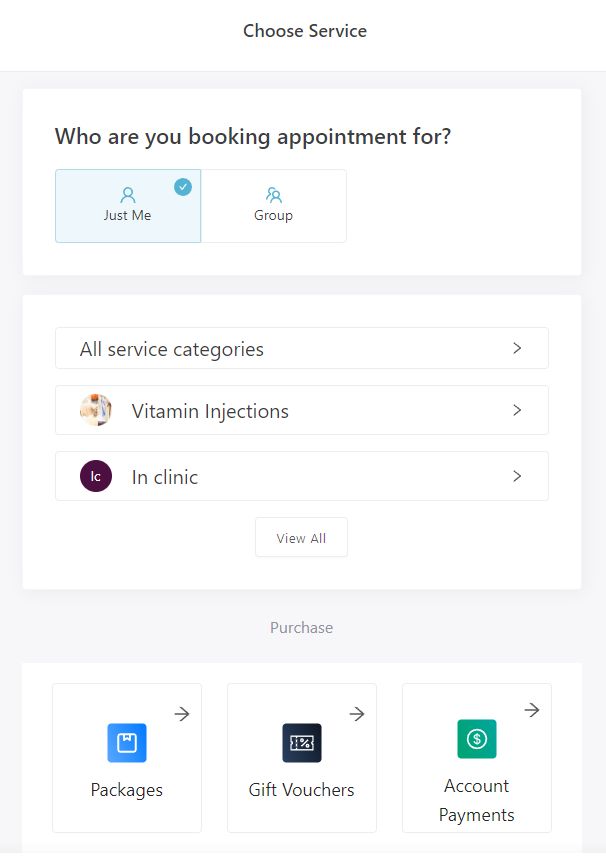Screen dimensions: 606x856
Task: Click the arrow on Gift Vouchers card
Action: (x=357, y=714)
